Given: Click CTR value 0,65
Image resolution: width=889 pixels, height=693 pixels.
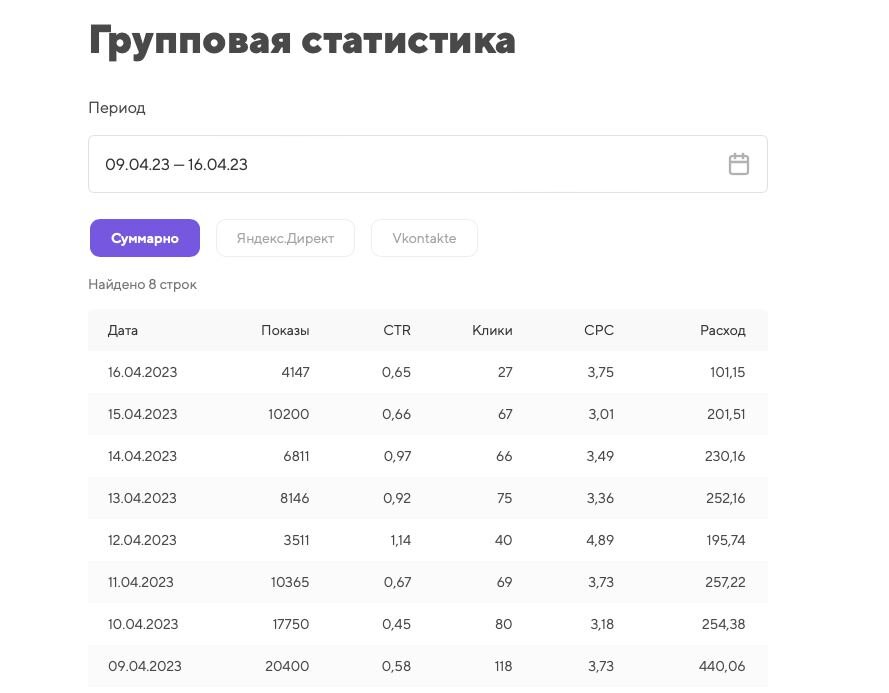Looking at the screenshot, I should pyautogui.click(x=396, y=372).
